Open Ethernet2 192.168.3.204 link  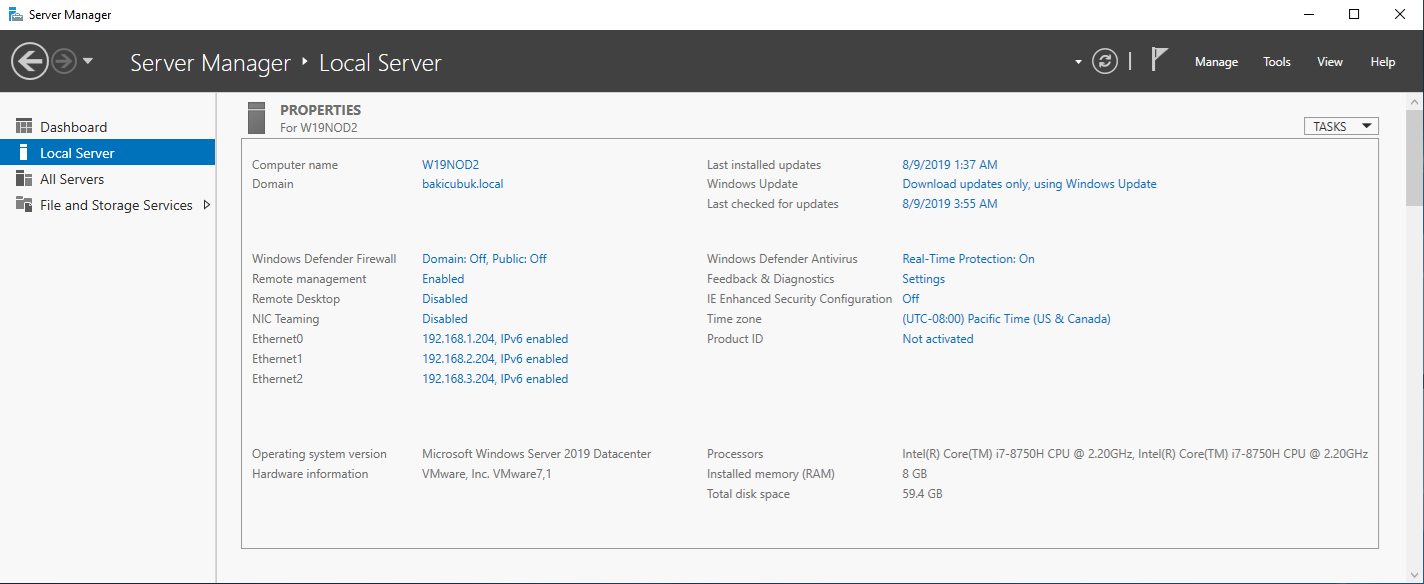[x=495, y=379]
